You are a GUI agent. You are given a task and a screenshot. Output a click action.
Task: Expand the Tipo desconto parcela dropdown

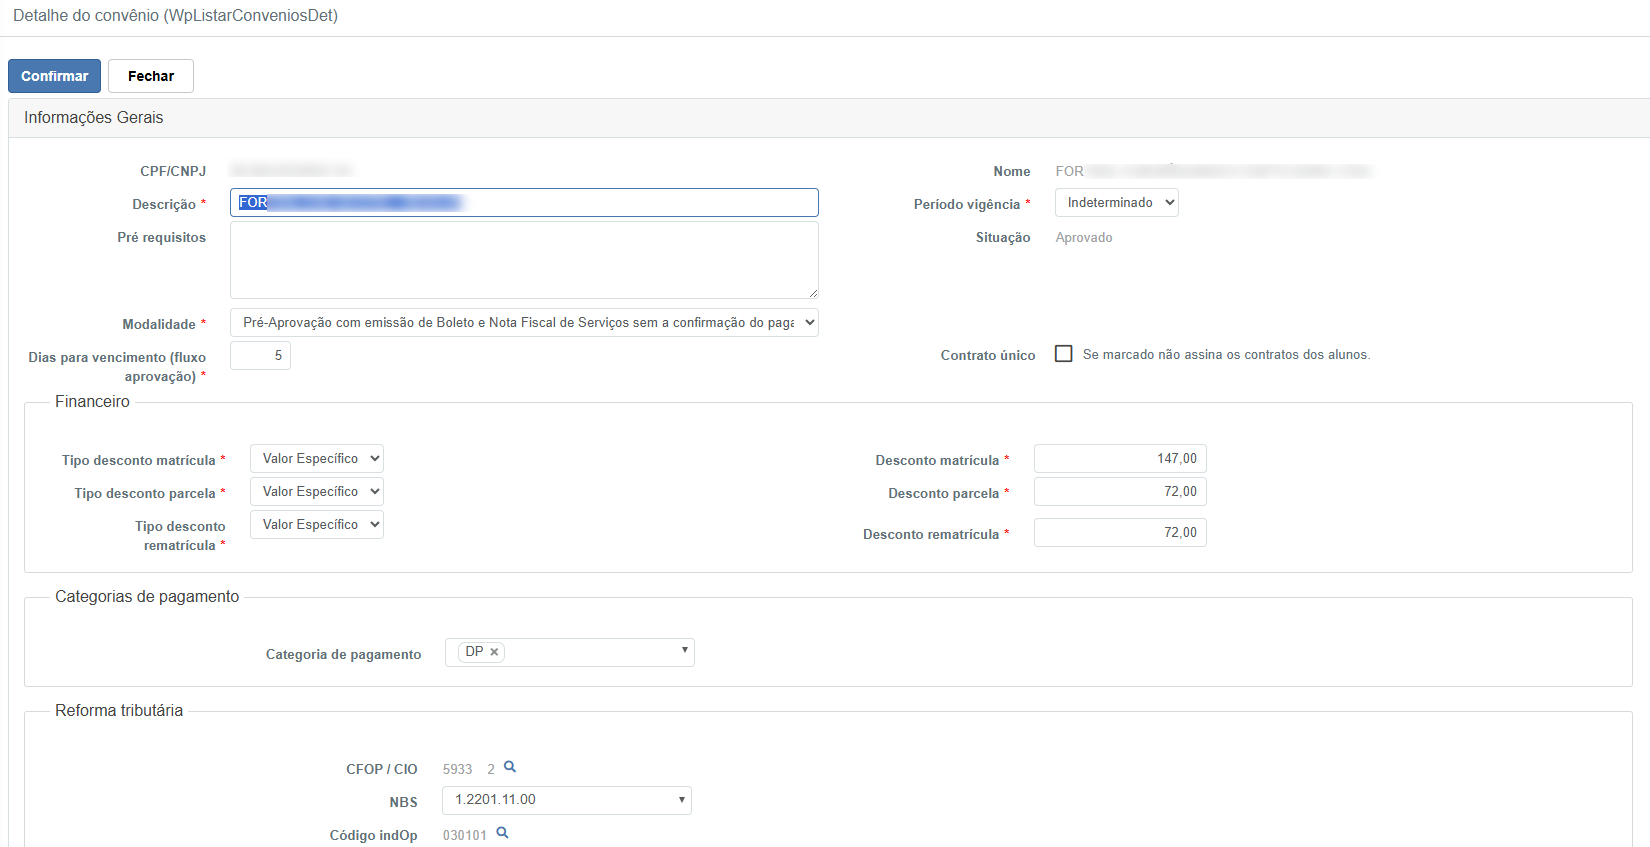316,492
